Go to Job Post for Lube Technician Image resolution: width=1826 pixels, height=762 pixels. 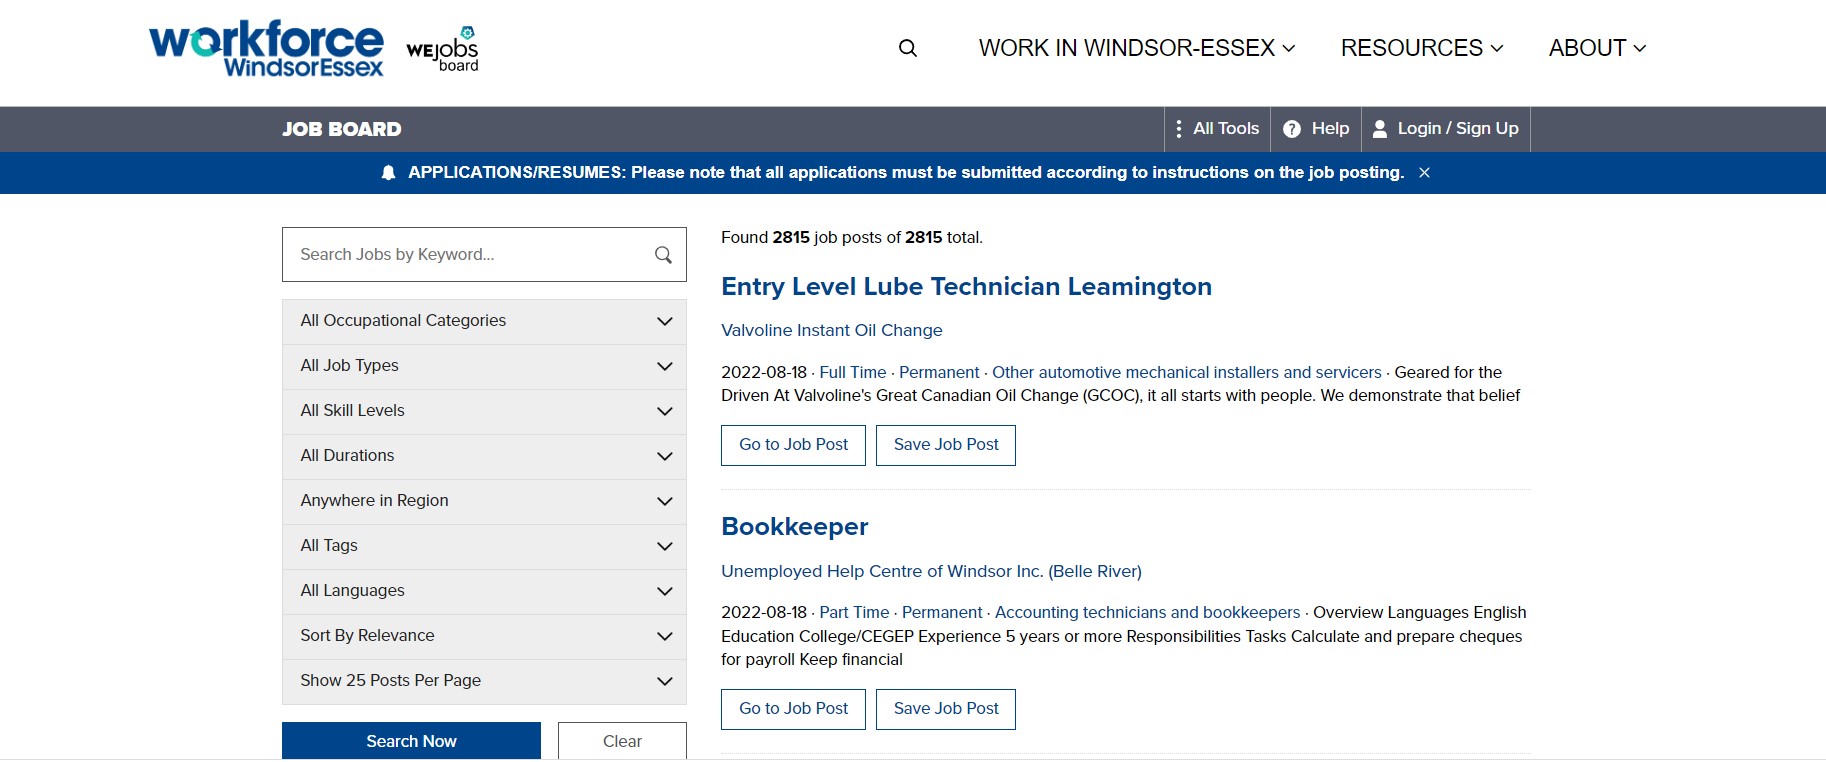pos(793,445)
